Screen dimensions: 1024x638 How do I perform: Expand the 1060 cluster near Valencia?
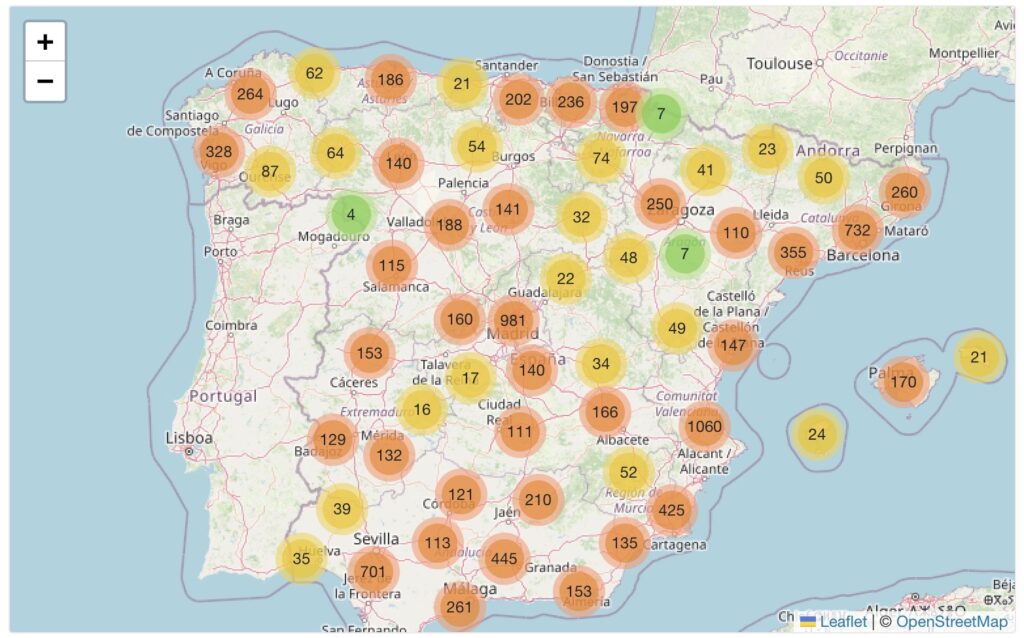click(x=704, y=427)
